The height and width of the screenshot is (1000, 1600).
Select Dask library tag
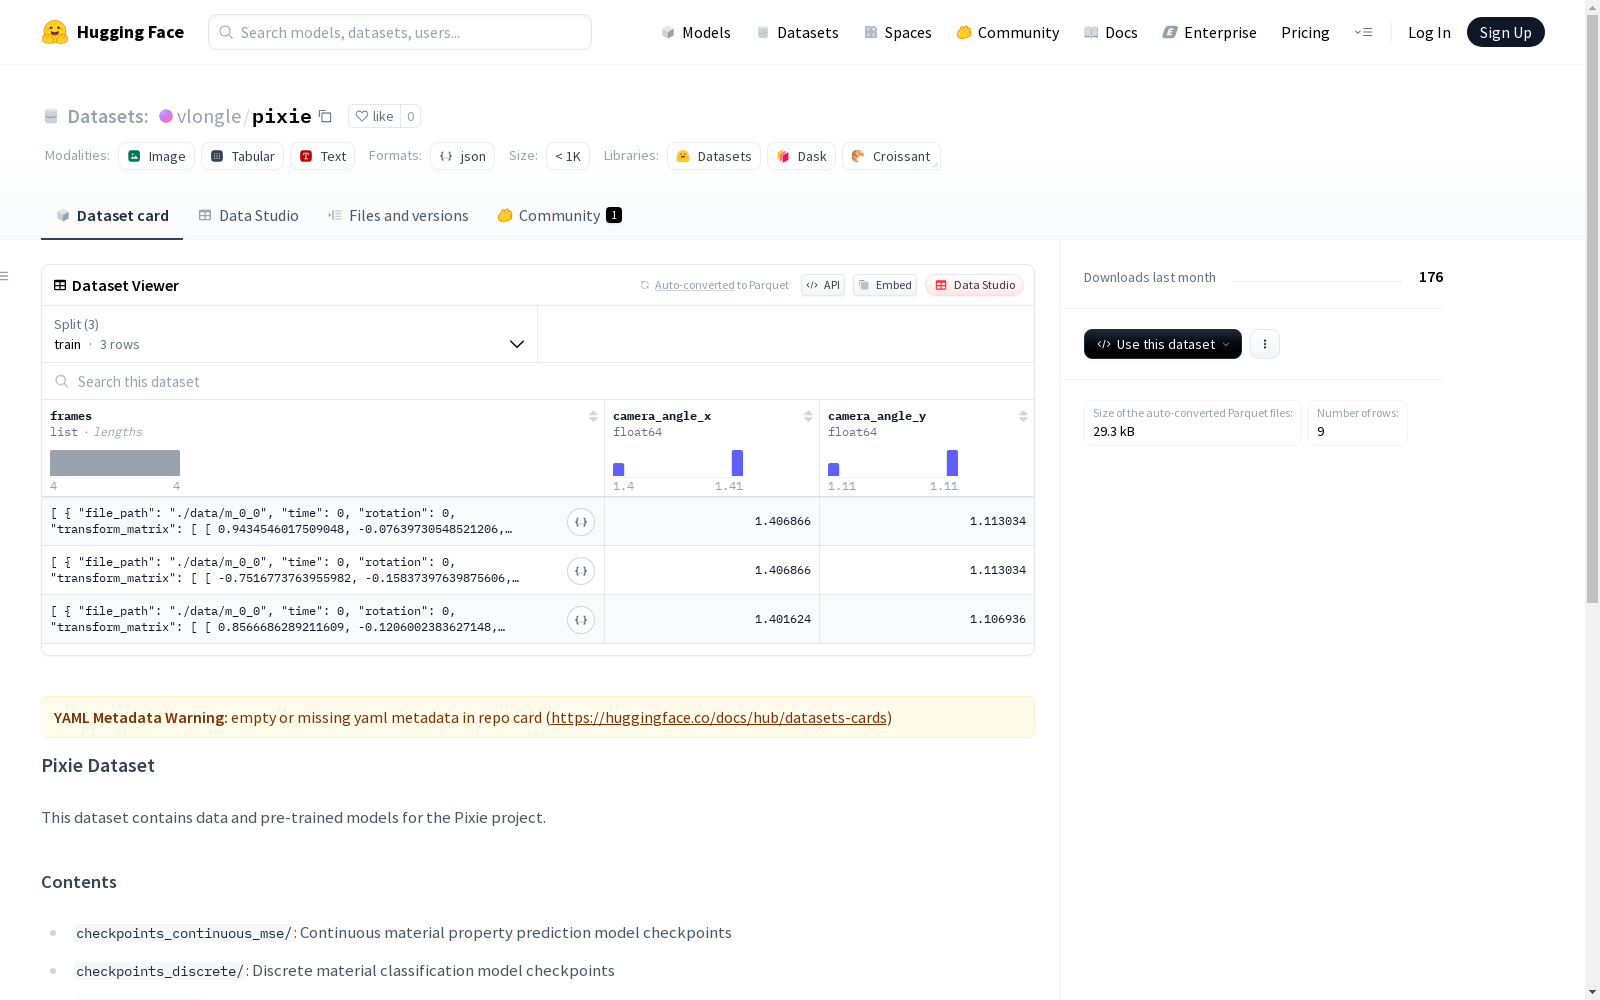pyautogui.click(x=801, y=156)
